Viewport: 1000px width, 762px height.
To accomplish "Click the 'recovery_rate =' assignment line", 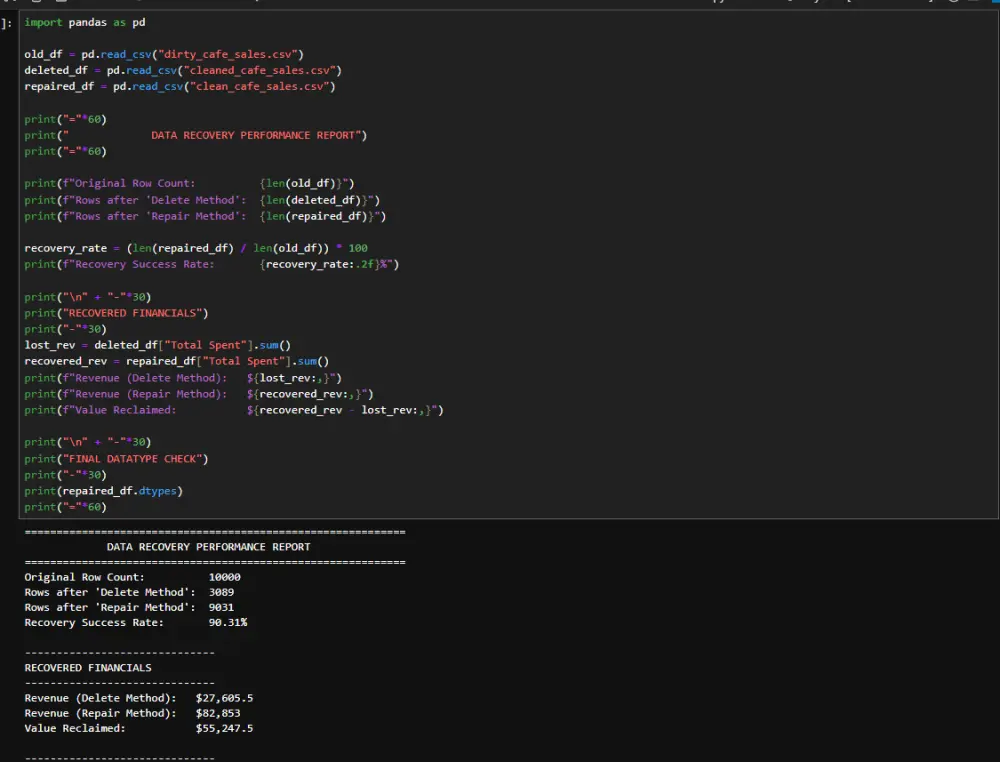I will click(x=196, y=248).
